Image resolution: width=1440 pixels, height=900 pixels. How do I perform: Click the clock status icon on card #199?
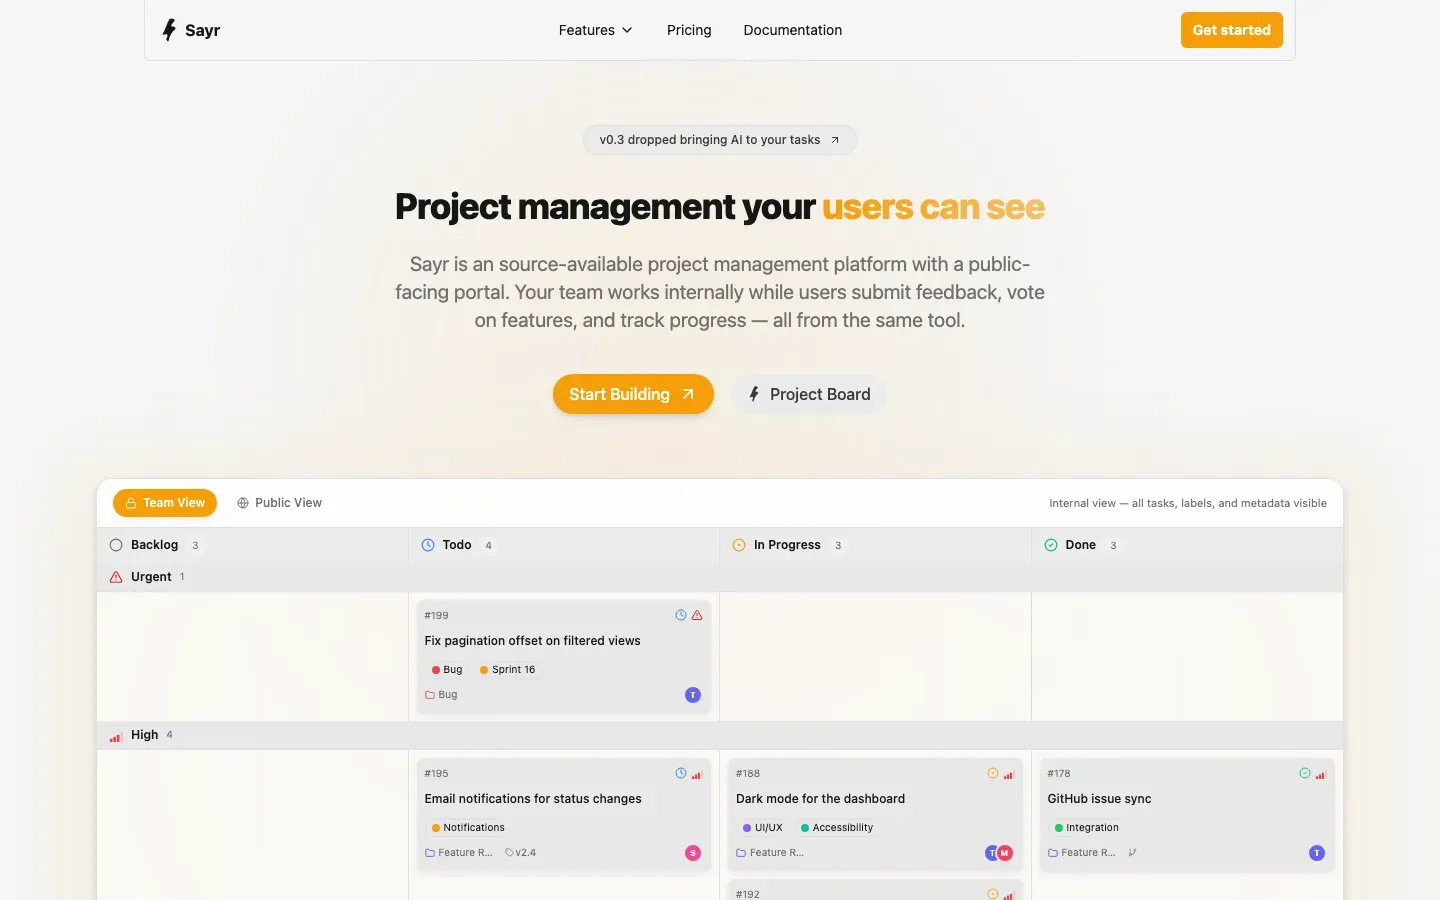coord(681,615)
